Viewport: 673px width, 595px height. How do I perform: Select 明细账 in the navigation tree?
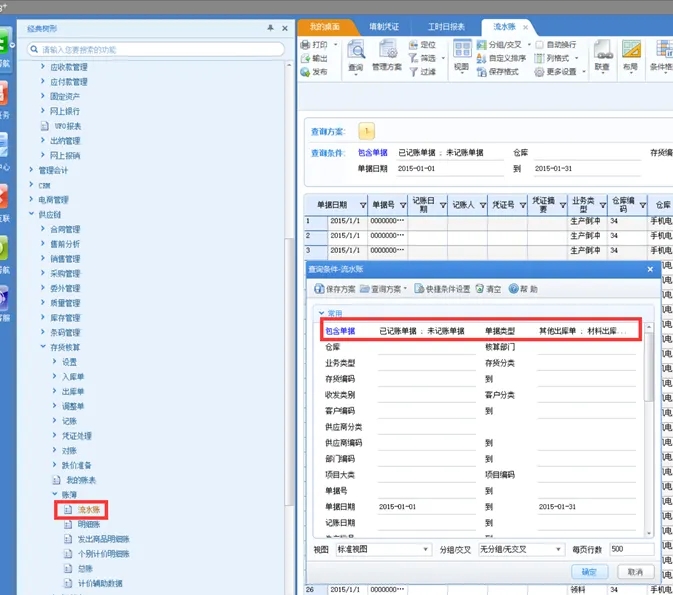tap(90, 524)
